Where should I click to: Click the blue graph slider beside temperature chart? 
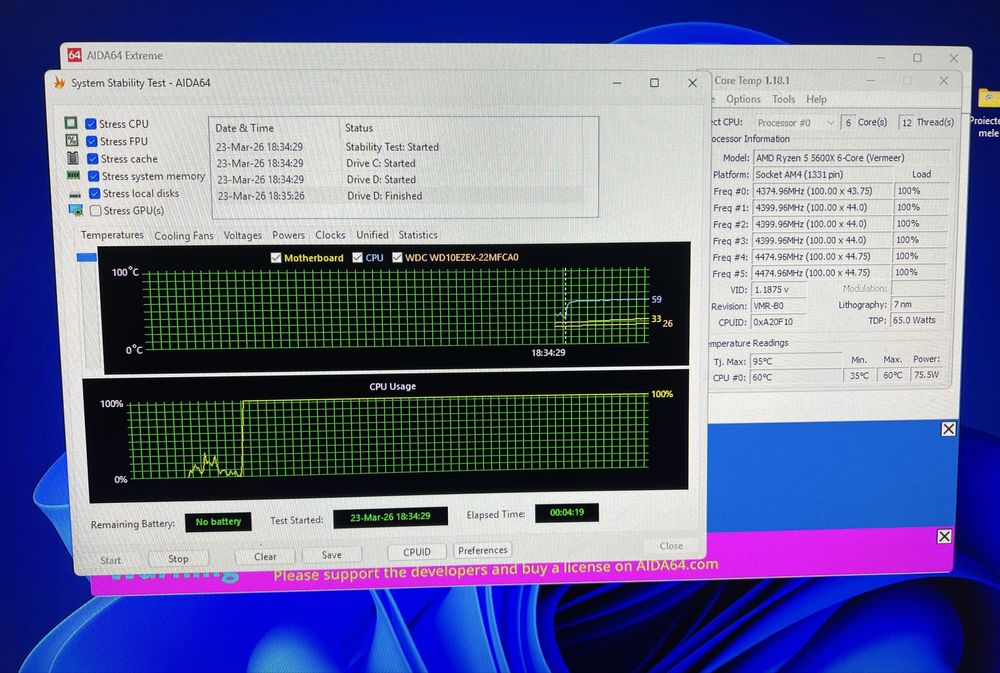pyautogui.click(x=87, y=258)
